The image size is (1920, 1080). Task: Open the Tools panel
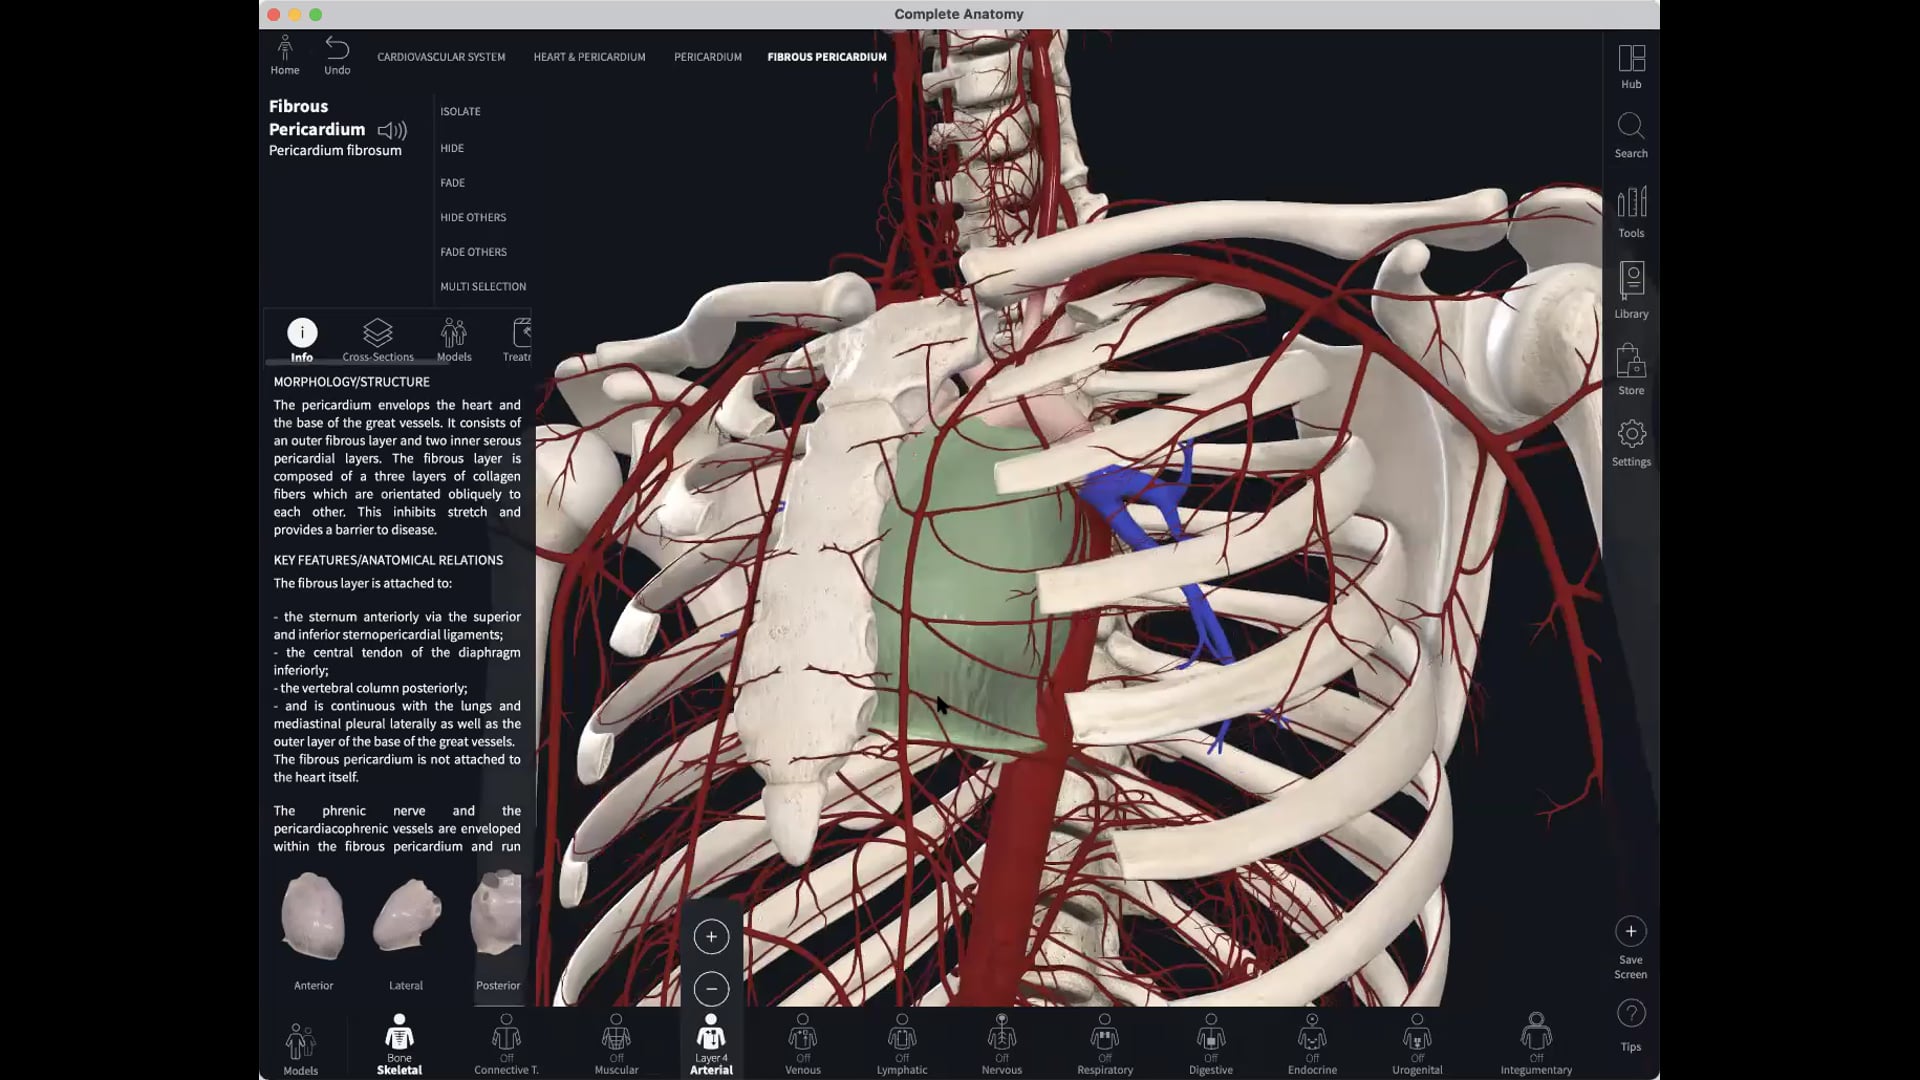pyautogui.click(x=1630, y=210)
